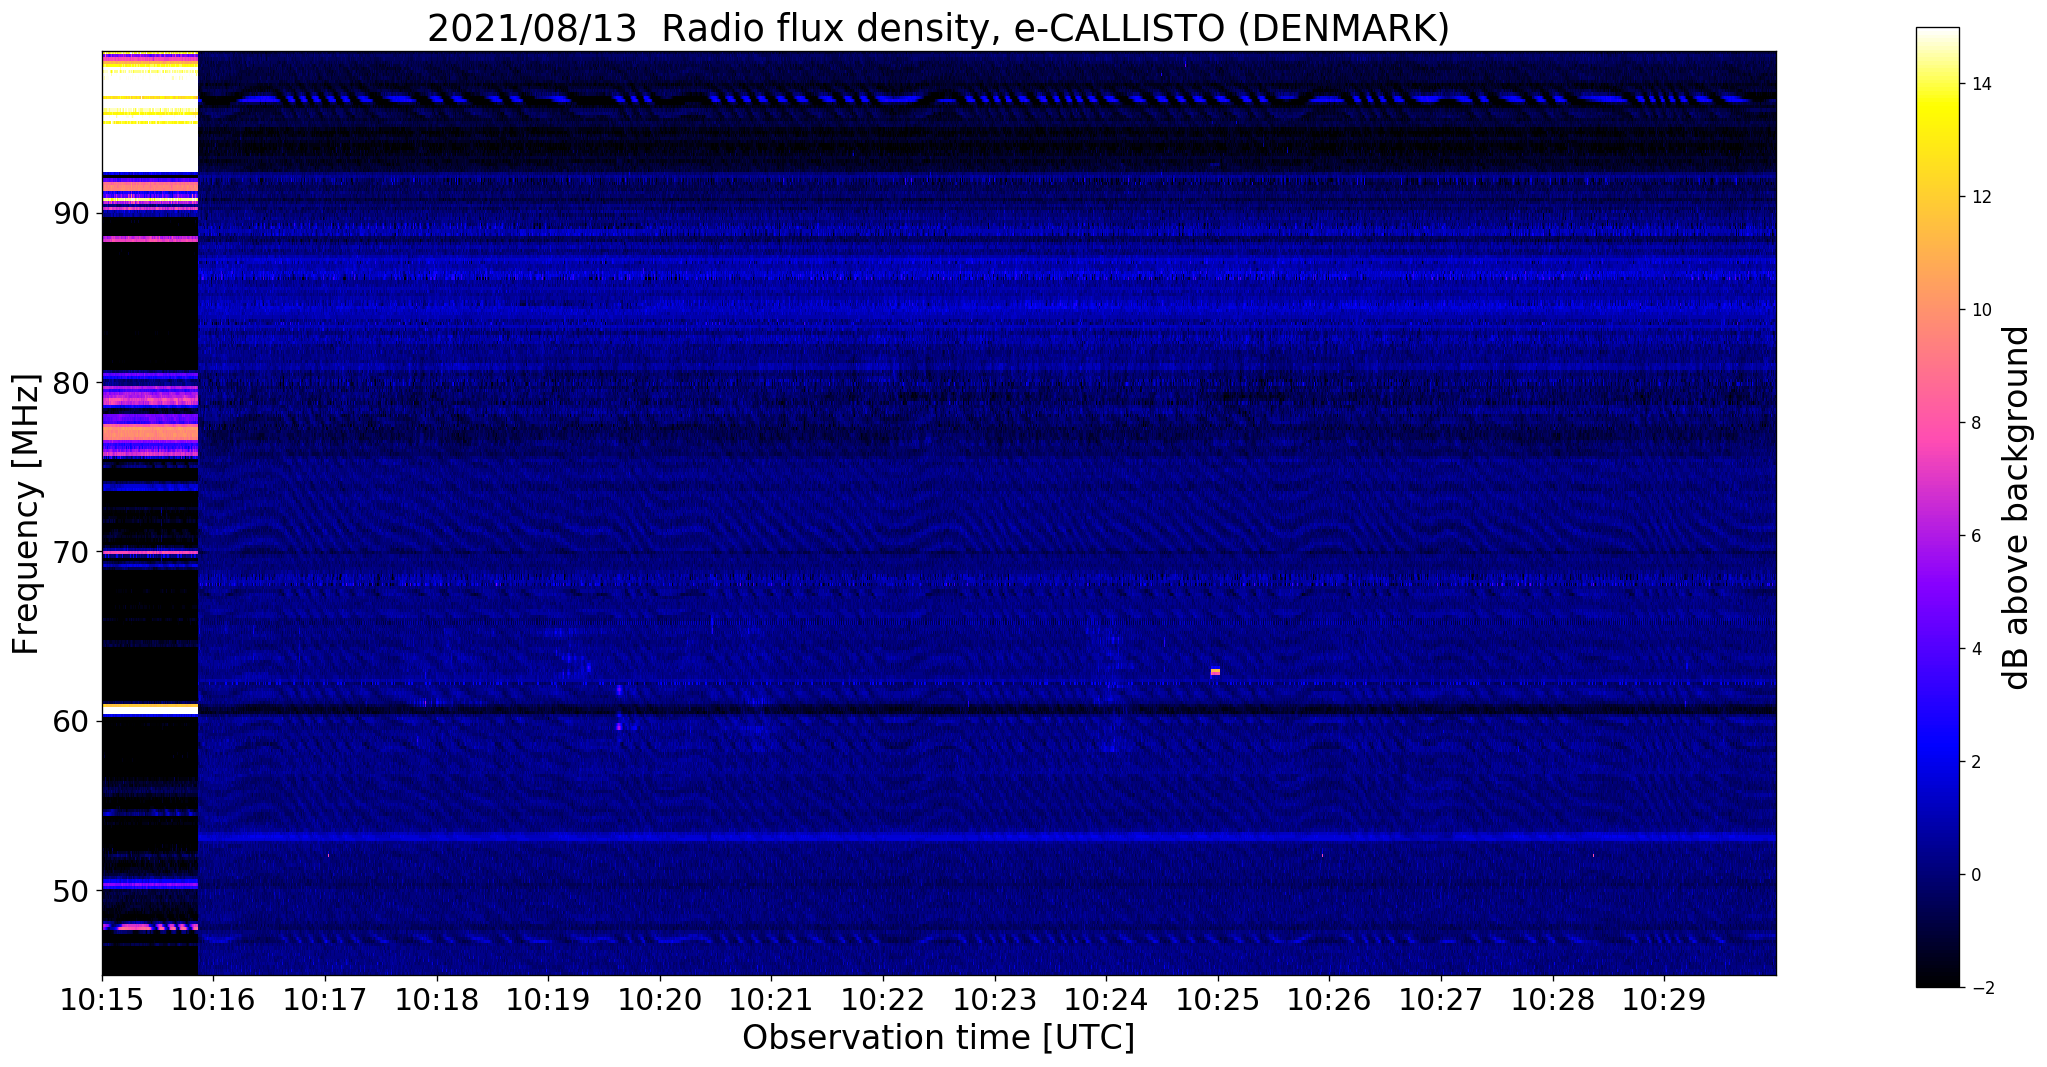2047x1067 pixels.
Task: Click the colorbar tick label 6
Action: (x=1974, y=536)
